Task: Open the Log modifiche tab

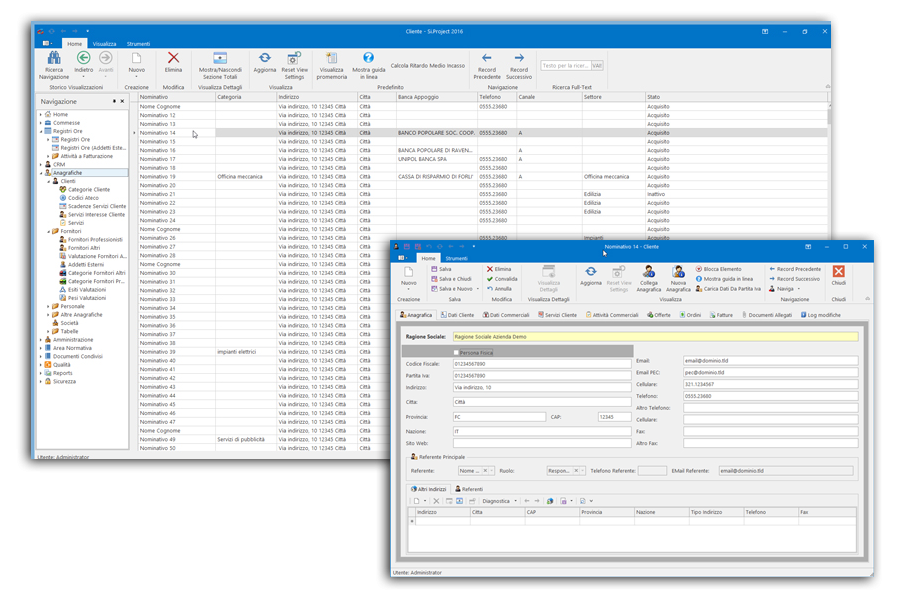Action: coord(821,315)
